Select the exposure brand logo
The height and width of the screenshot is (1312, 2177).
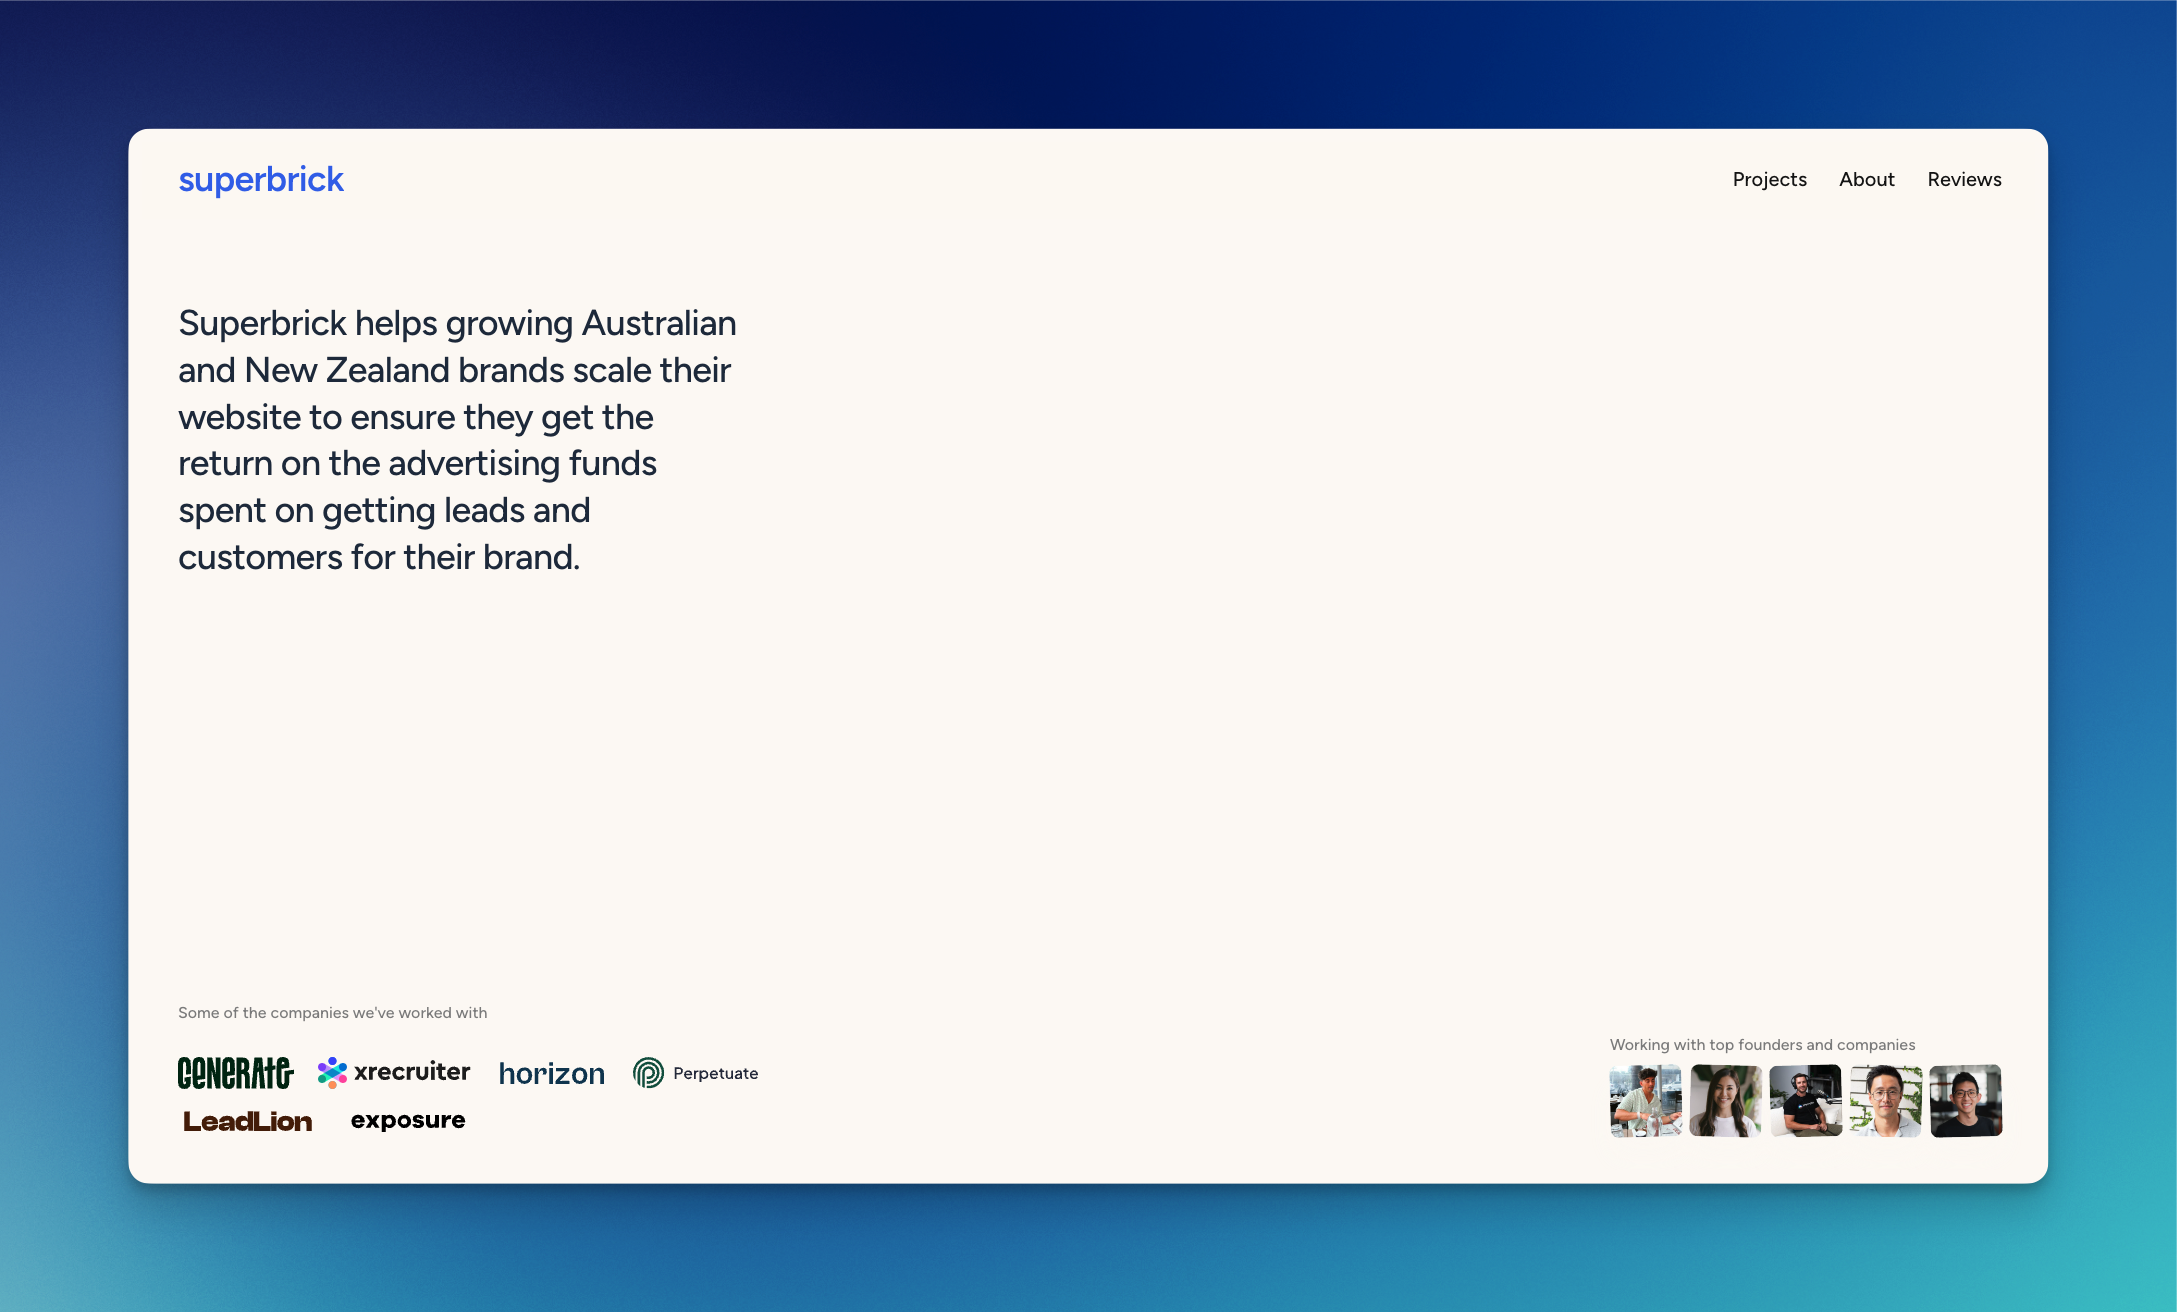point(407,1120)
